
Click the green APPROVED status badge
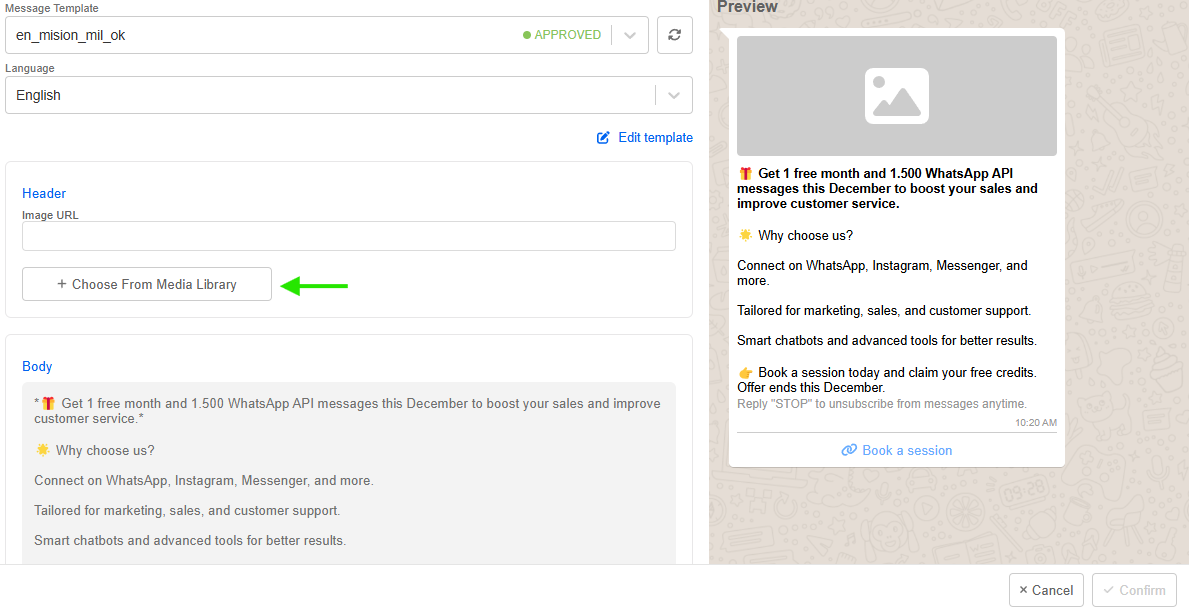pos(562,35)
